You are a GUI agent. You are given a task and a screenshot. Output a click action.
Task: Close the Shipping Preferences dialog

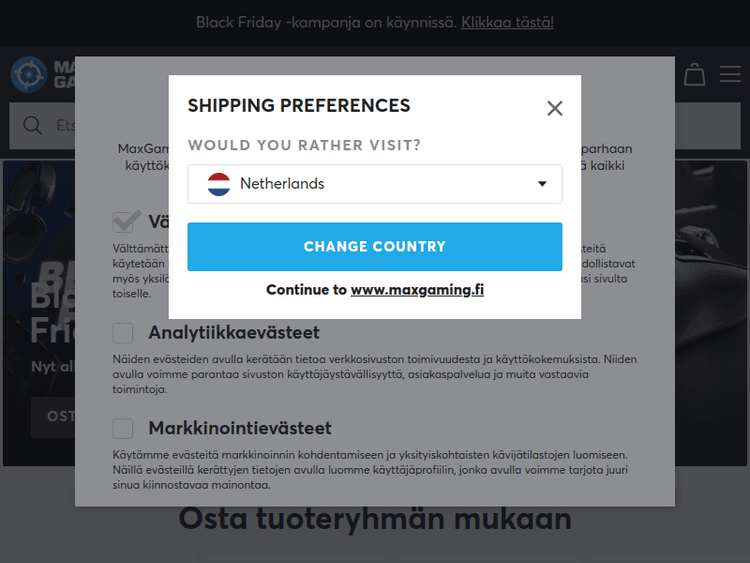tap(555, 108)
